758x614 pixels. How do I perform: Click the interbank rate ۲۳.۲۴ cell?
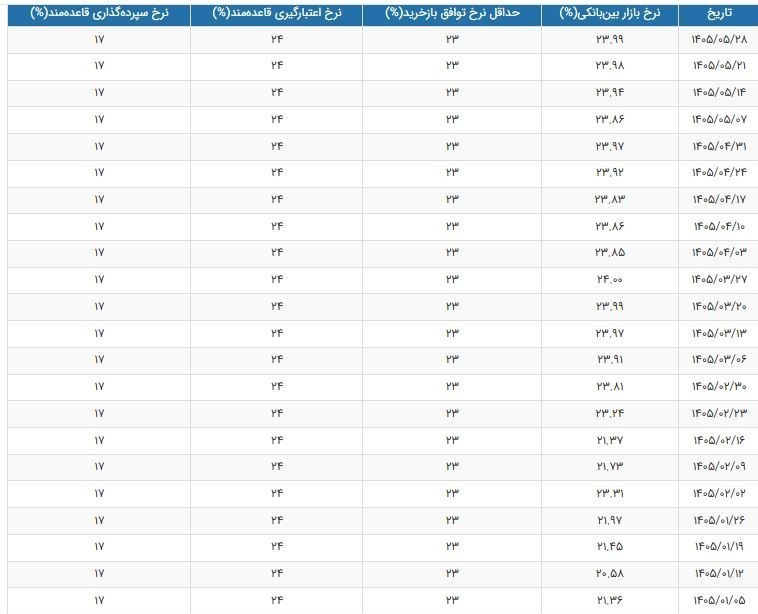[610, 414]
